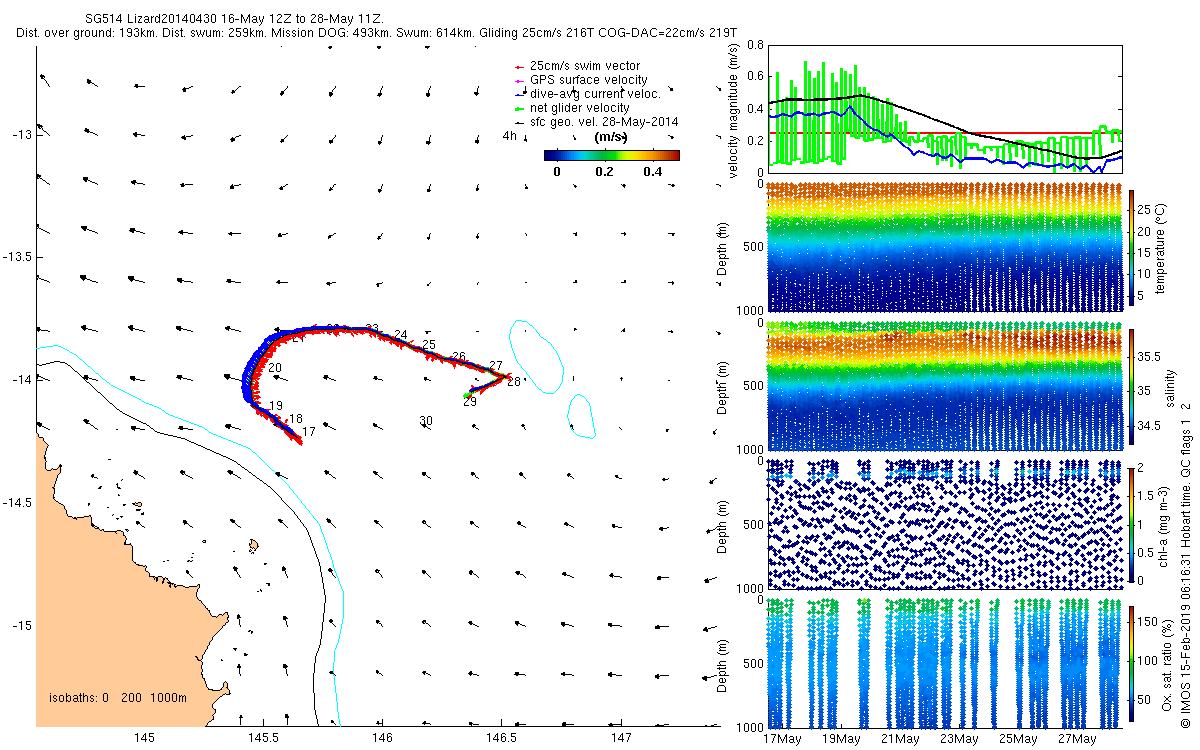Image resolution: width=1200 pixels, height=750 pixels.
Task: Click velocity axis tick '0.8'
Action: 755,45
